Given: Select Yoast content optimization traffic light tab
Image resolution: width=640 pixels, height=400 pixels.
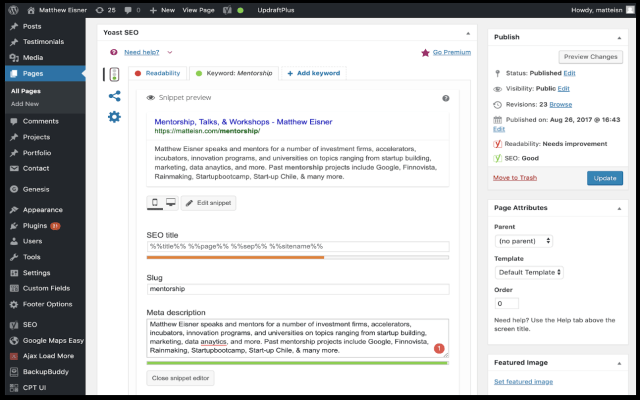Looking at the screenshot, I should click(114, 74).
